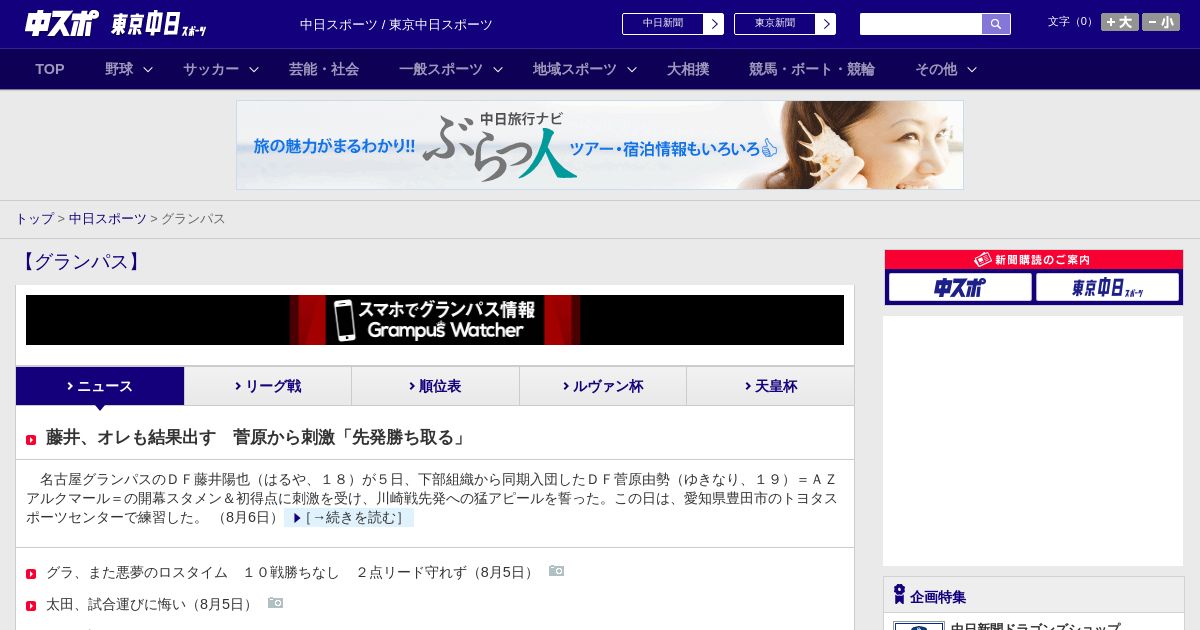Expand the その他 menu chevron

tap(972, 70)
